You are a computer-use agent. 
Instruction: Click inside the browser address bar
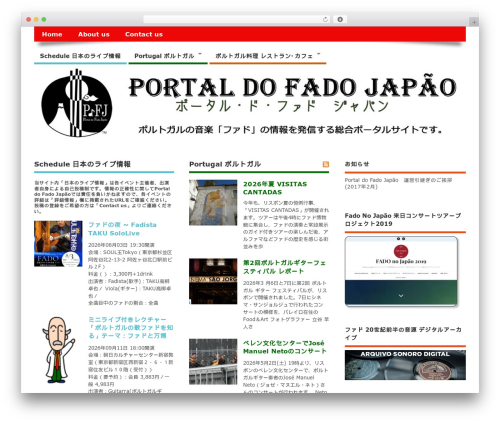233,19
